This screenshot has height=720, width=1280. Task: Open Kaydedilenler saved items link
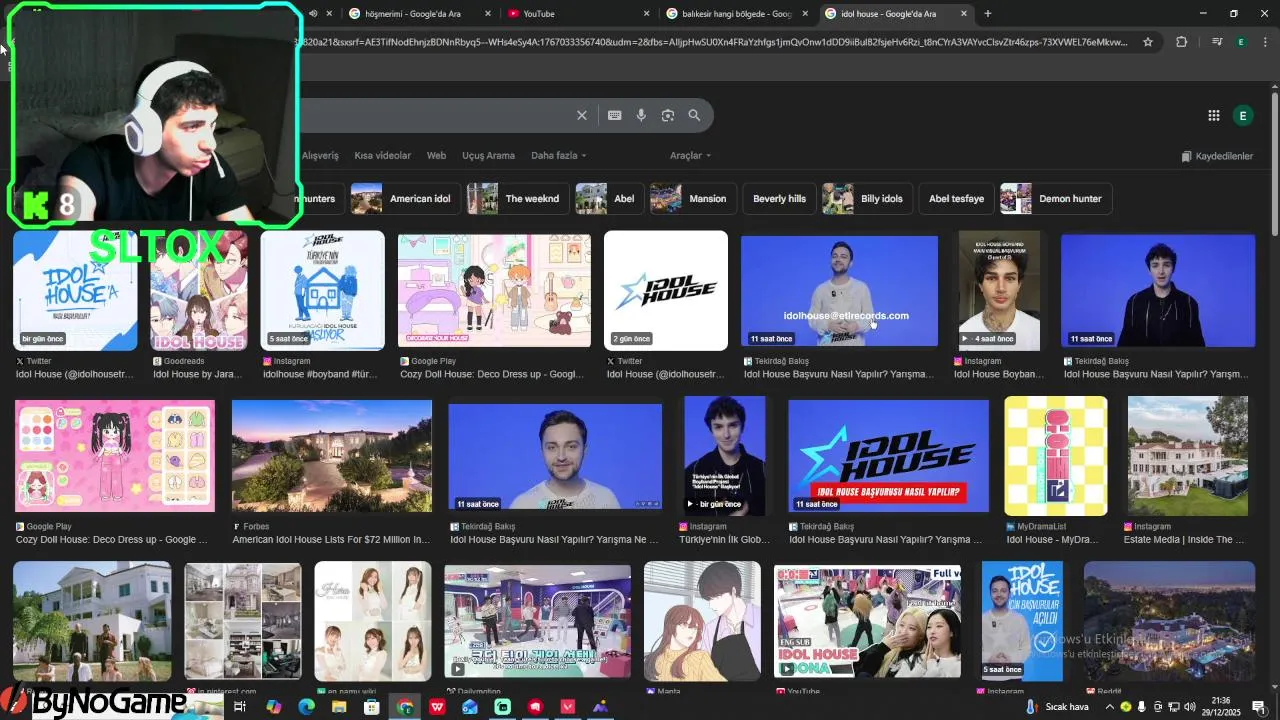coord(1217,156)
